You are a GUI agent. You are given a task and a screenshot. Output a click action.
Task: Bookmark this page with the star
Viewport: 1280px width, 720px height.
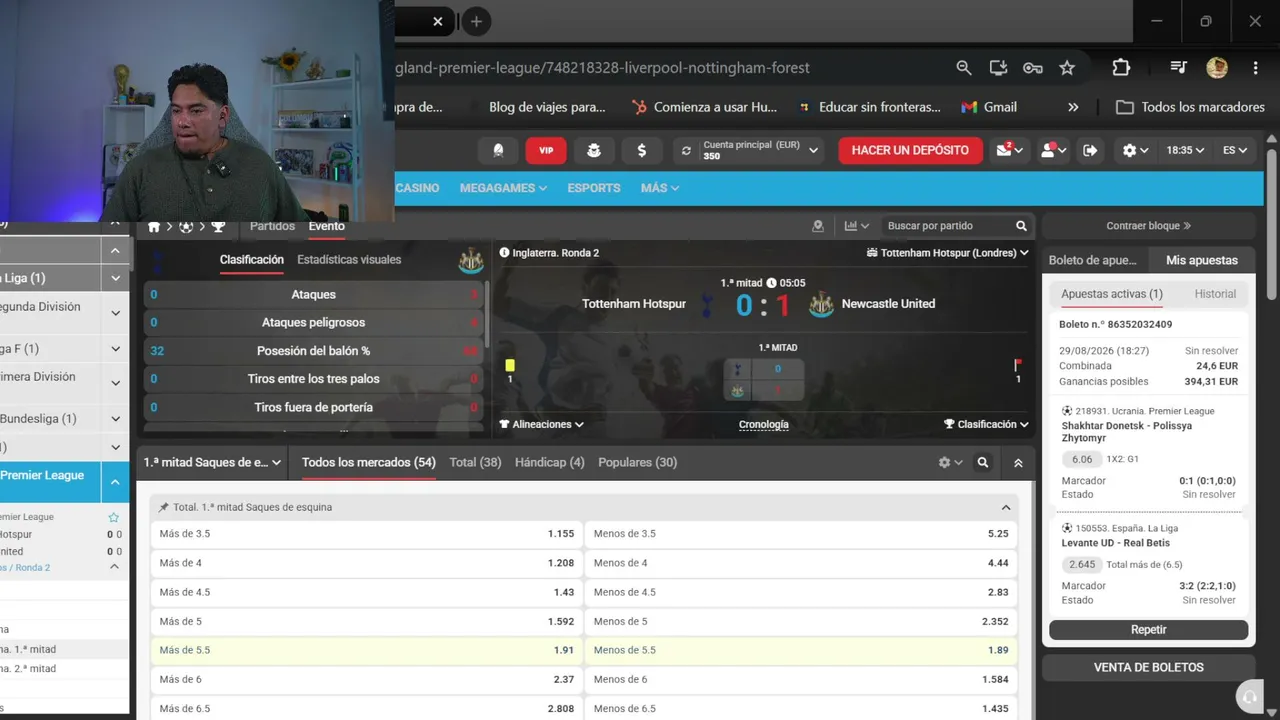(1067, 68)
